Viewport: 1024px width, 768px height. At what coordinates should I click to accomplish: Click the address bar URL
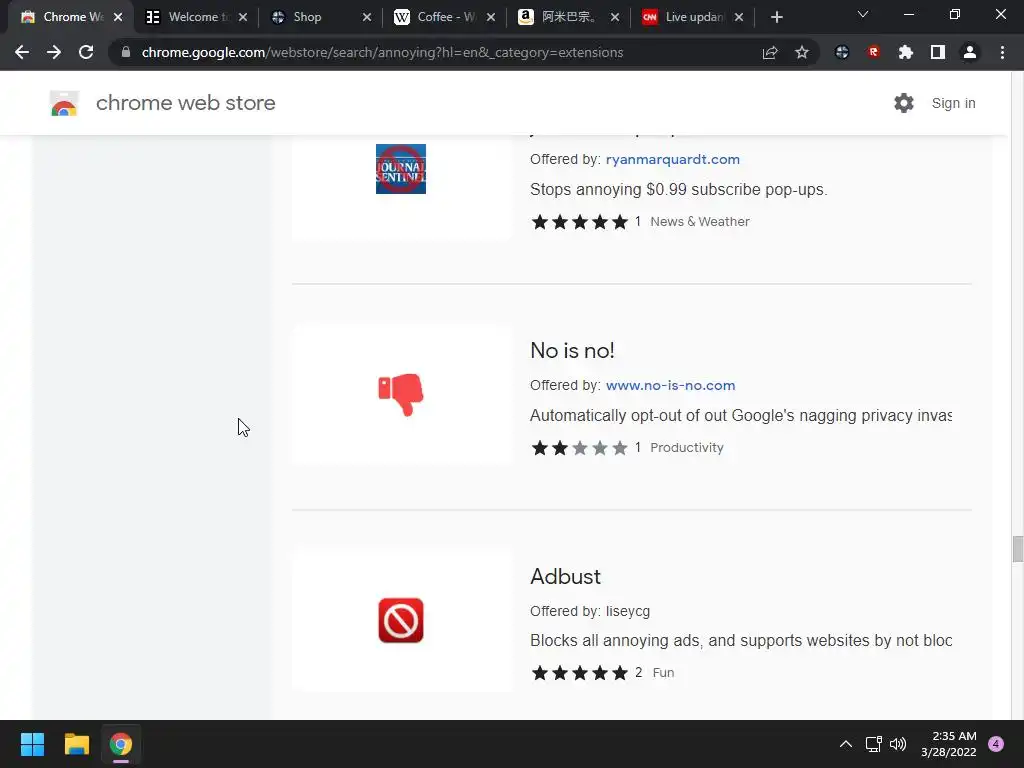pyautogui.click(x=382, y=52)
